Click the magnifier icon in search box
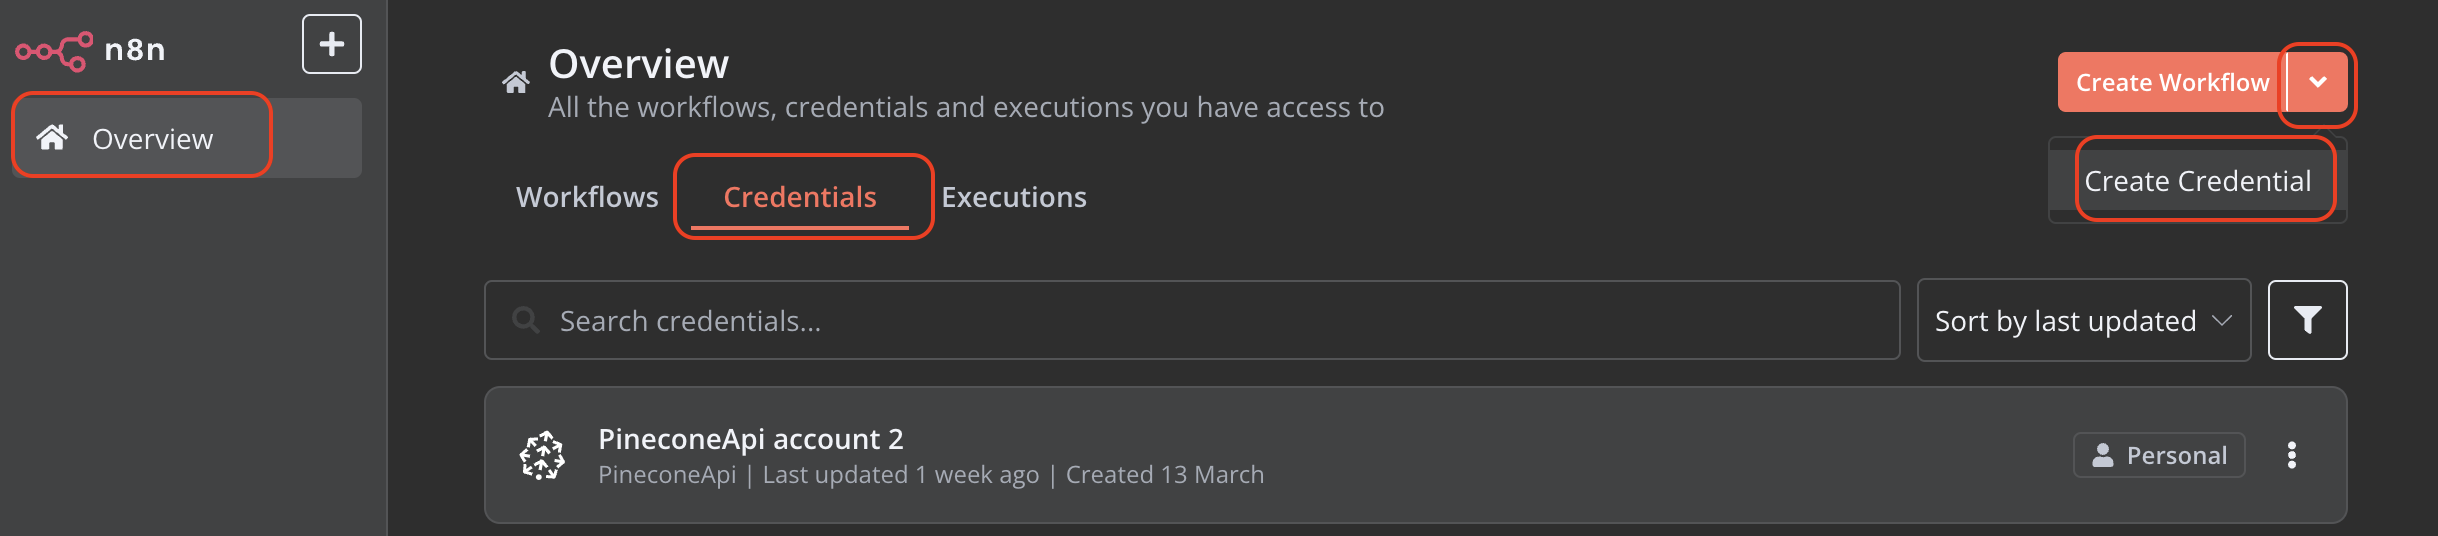The image size is (2438, 536). pos(525,320)
